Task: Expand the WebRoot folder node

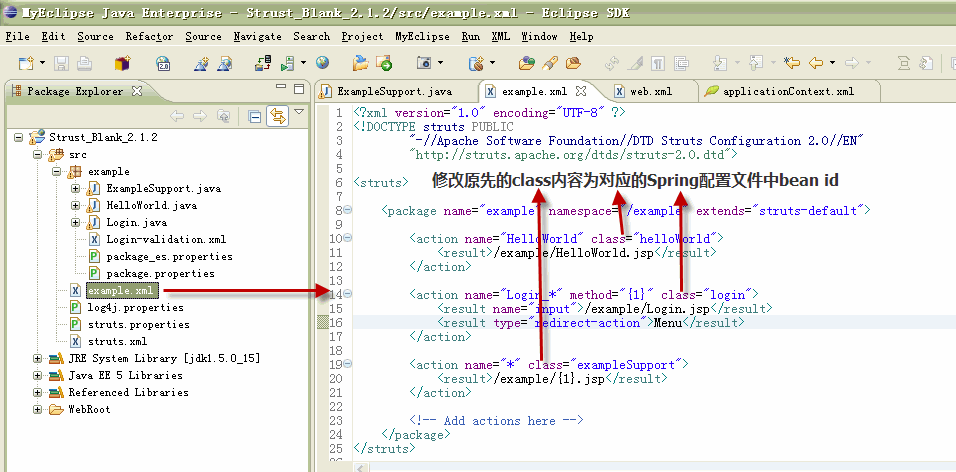Action: coord(38,409)
